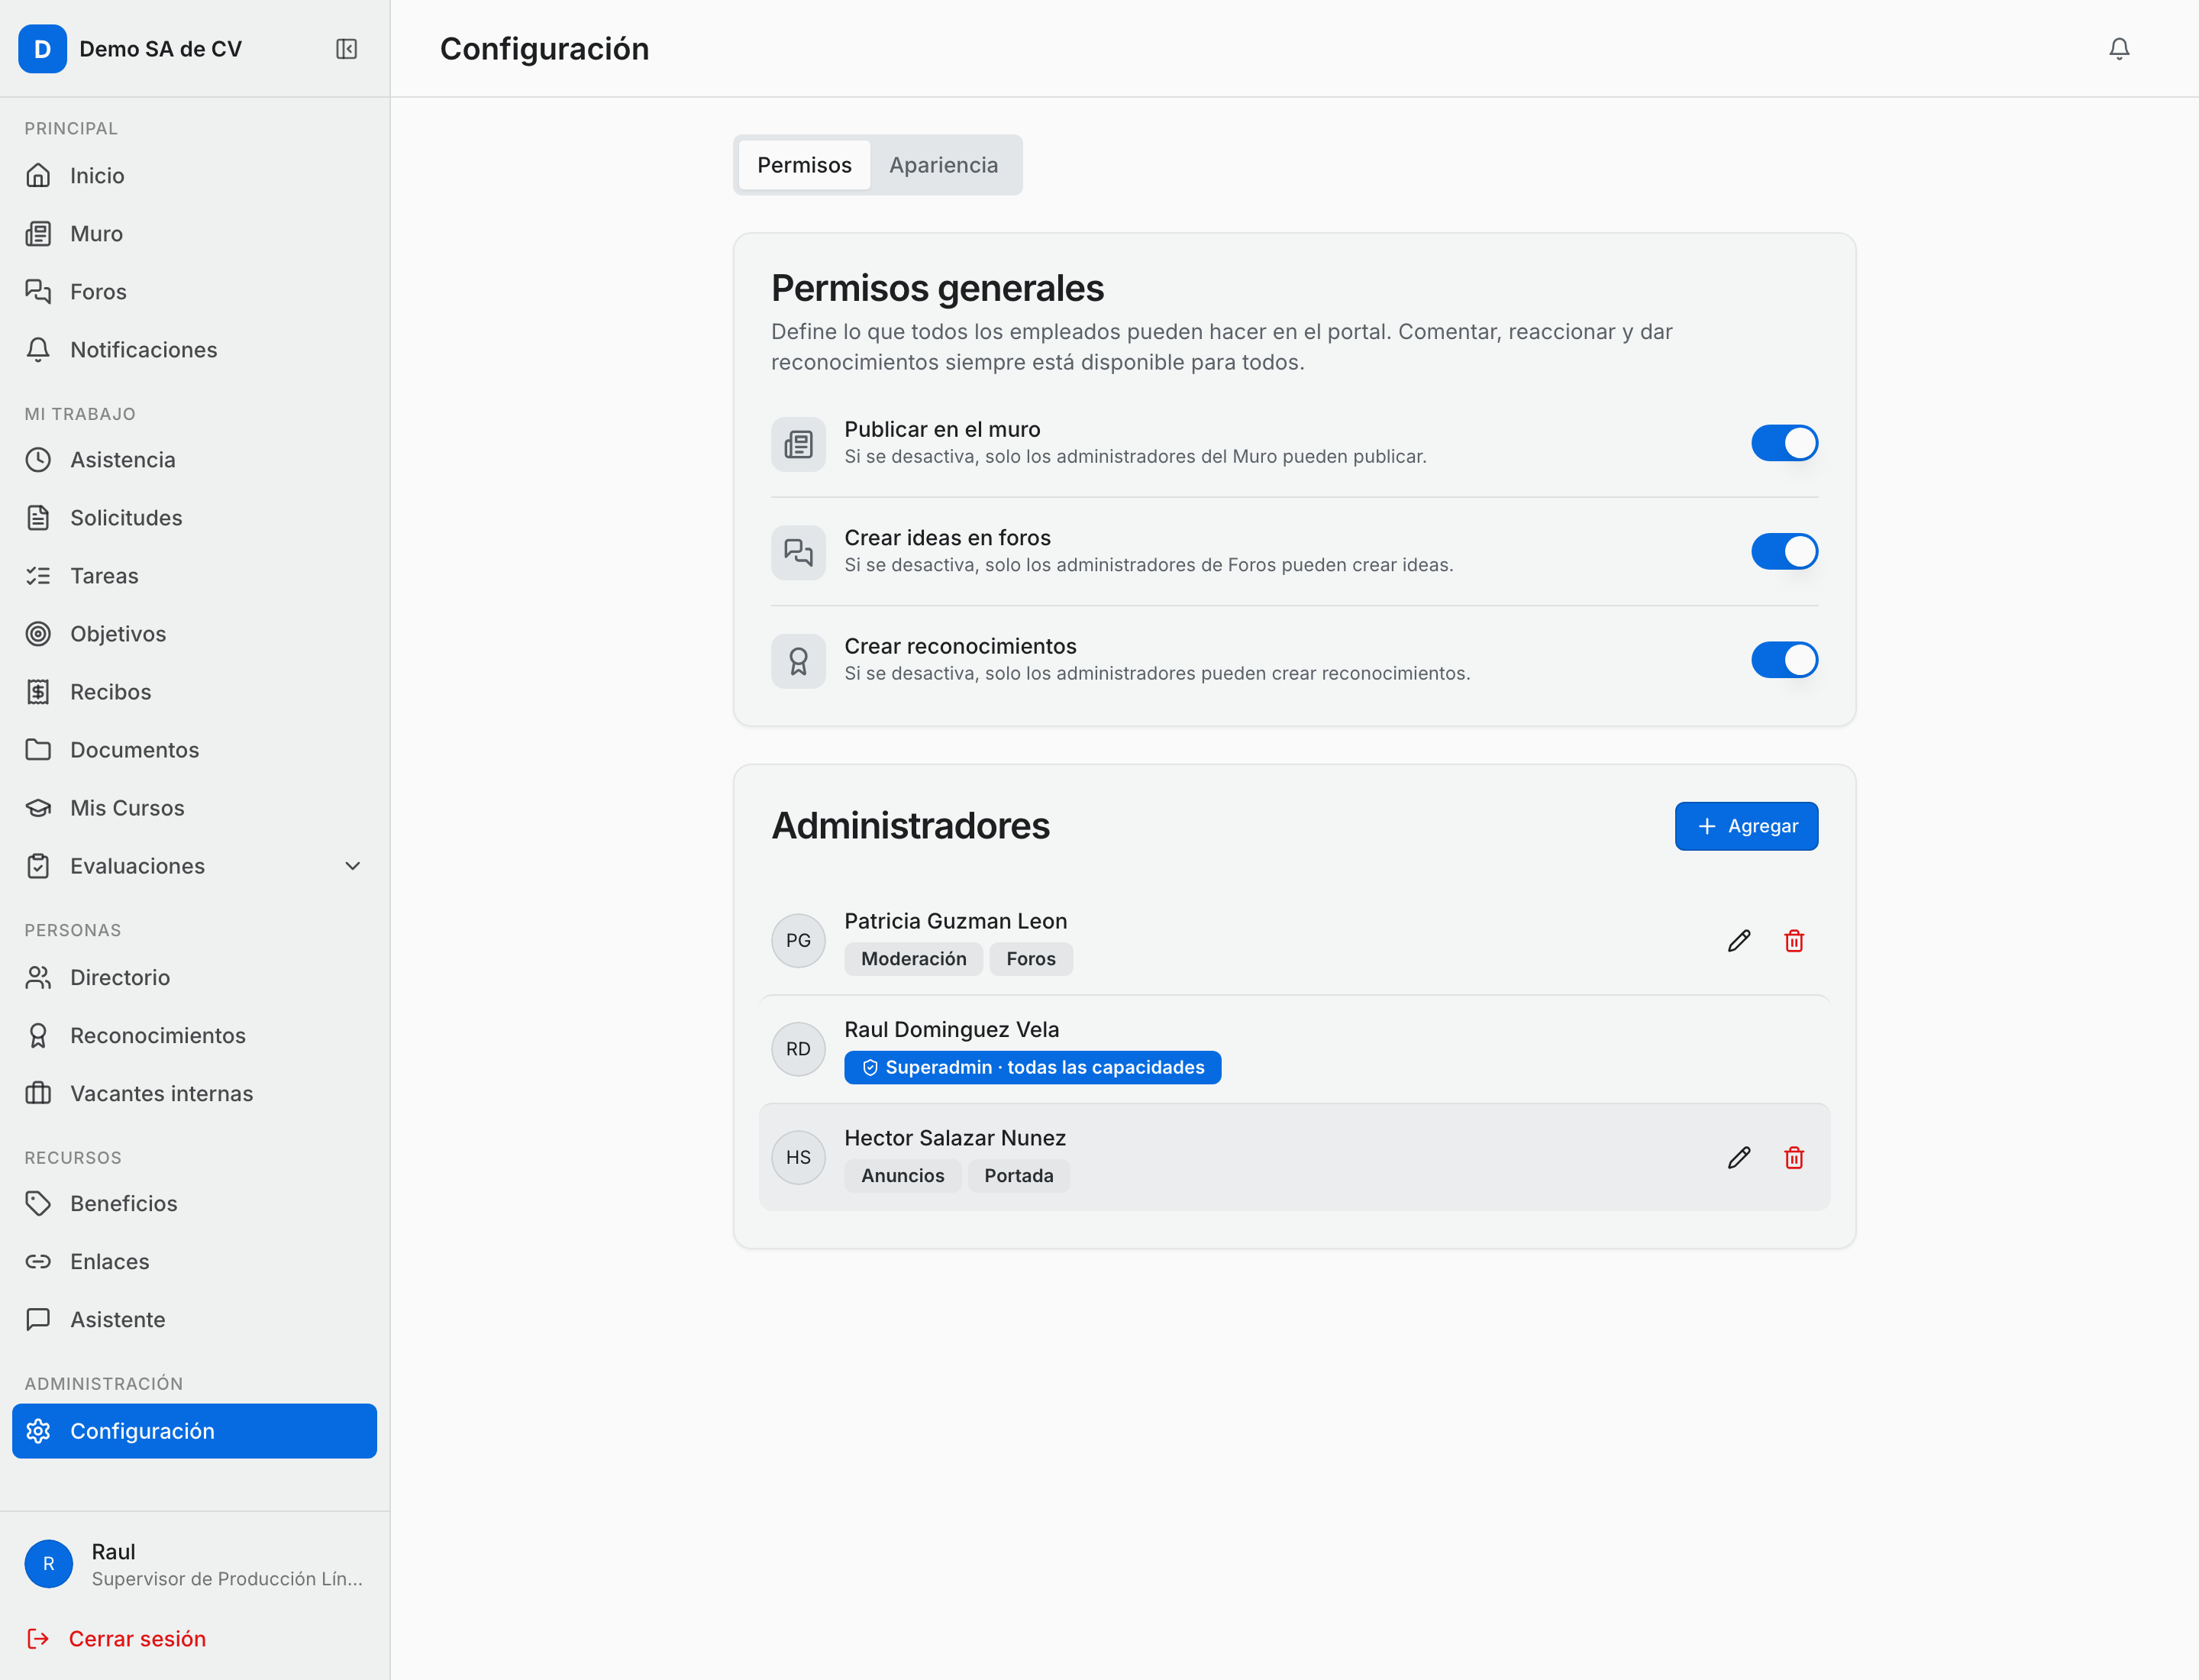
Task: Click the Anuncios tag on Hector's row
Action: pos(902,1175)
